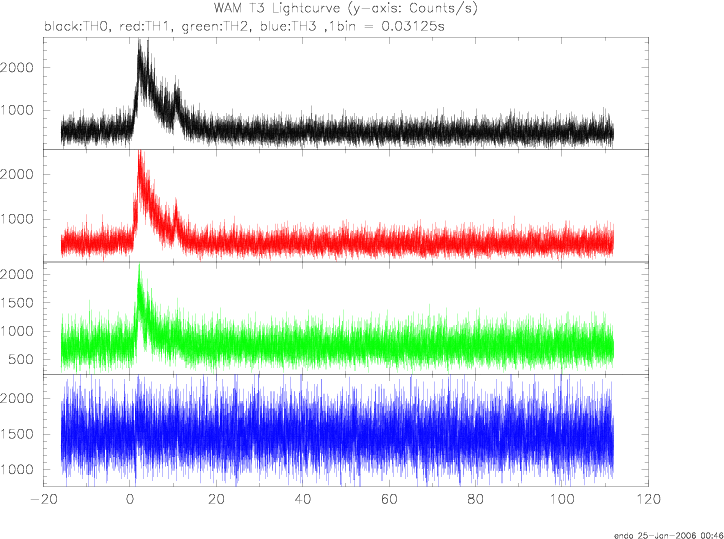This screenshot has width=724, height=539.
Task: Click the '500' label on green TH2 panel
Action: tap(21, 359)
